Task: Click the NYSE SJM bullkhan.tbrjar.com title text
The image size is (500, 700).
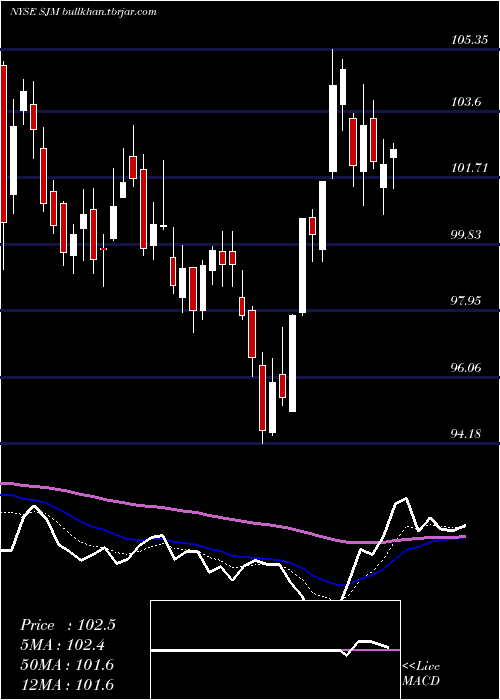Action: coord(83,12)
